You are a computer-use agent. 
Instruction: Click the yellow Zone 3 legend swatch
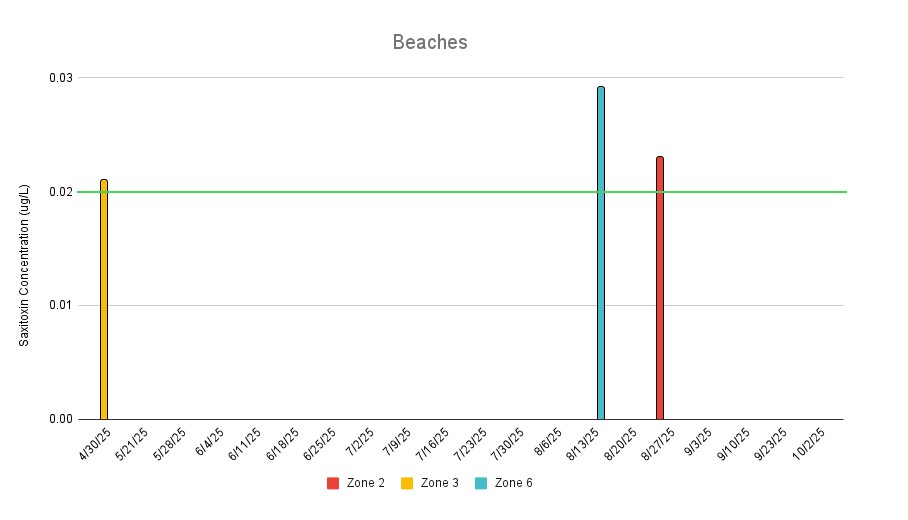click(x=408, y=484)
